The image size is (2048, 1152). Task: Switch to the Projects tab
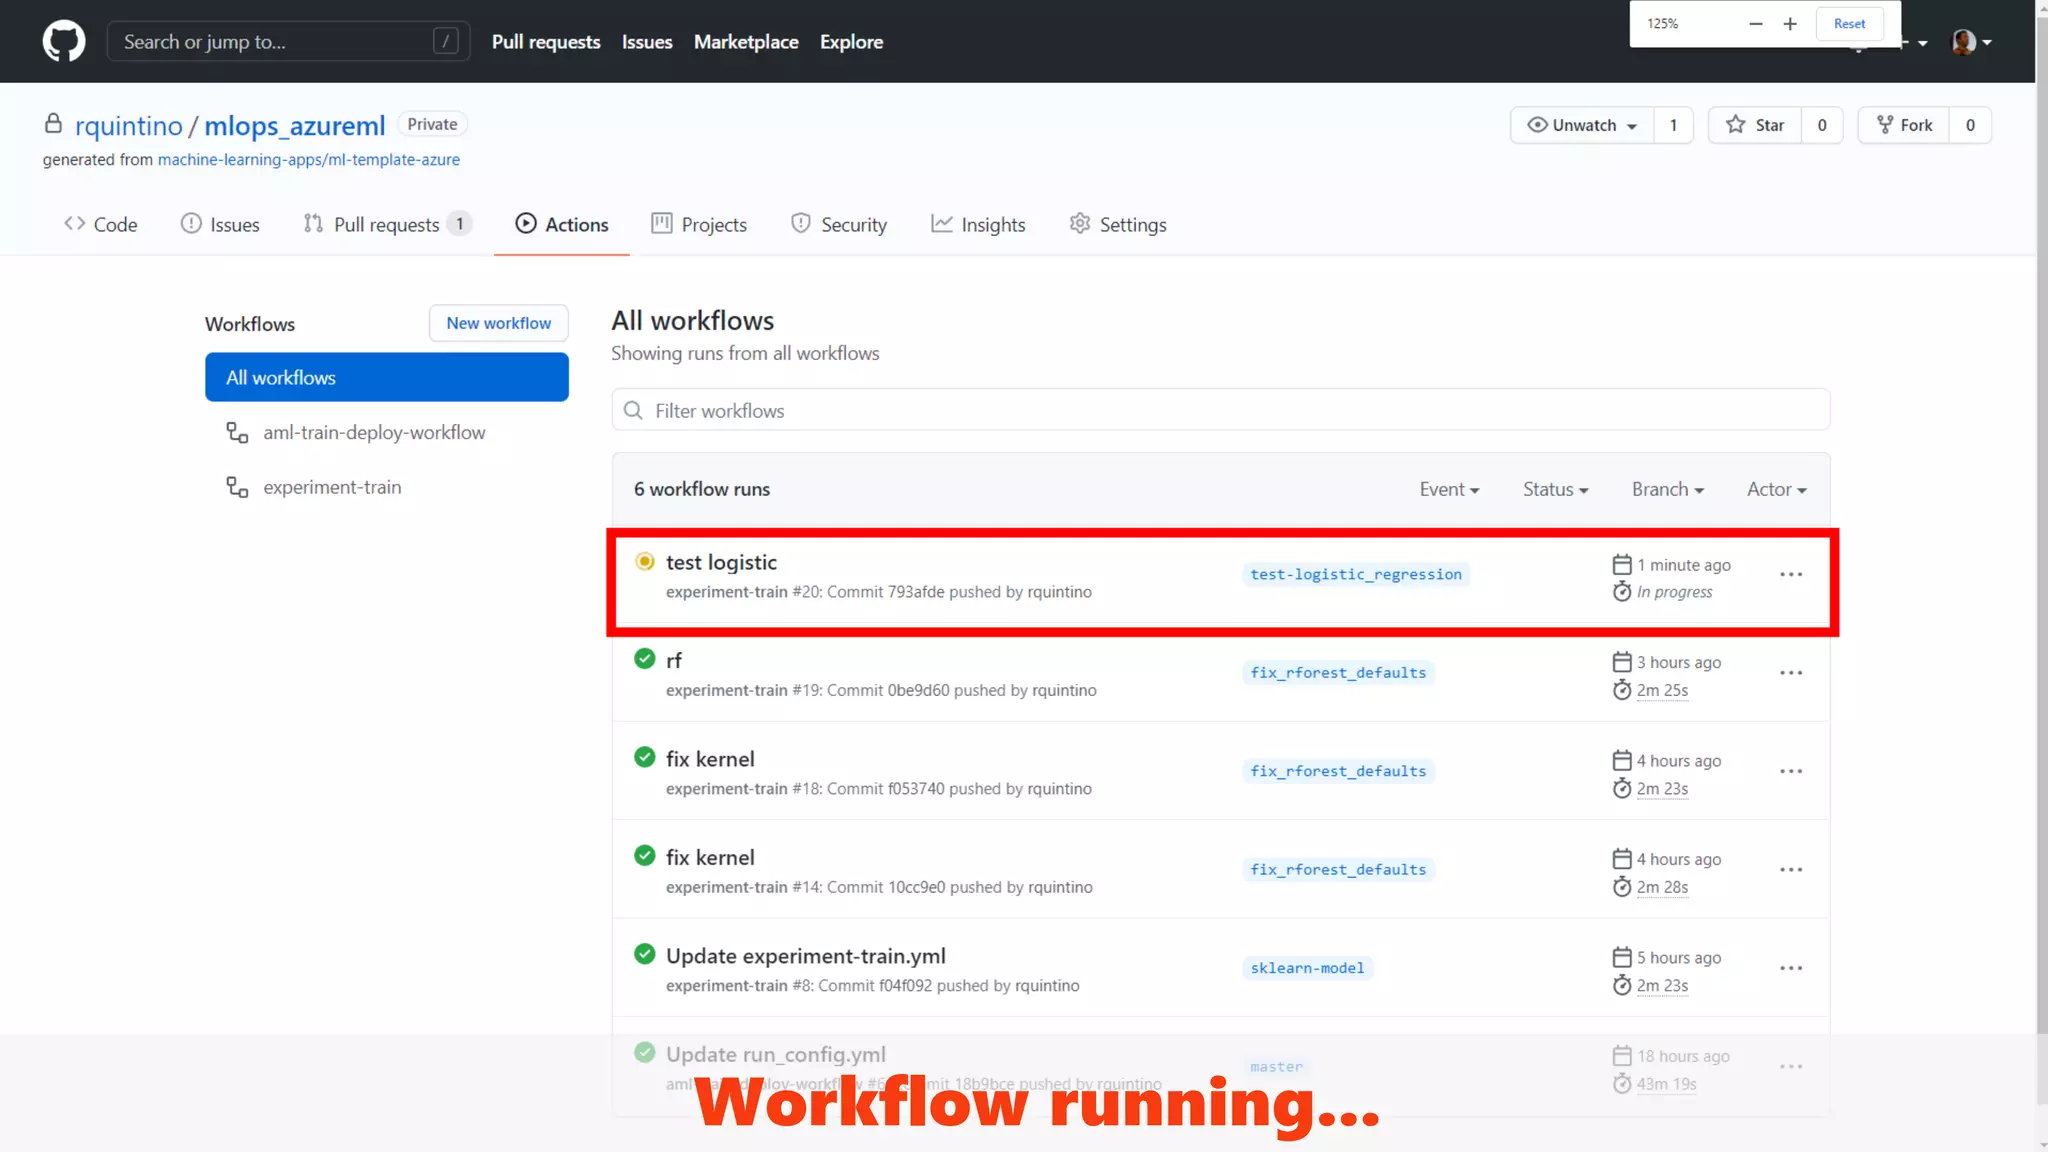tap(699, 225)
